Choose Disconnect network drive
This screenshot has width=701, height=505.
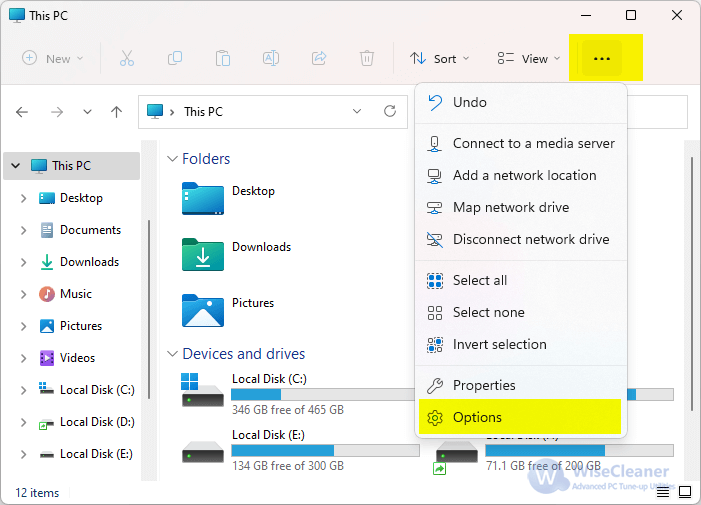pyautogui.click(x=521, y=240)
